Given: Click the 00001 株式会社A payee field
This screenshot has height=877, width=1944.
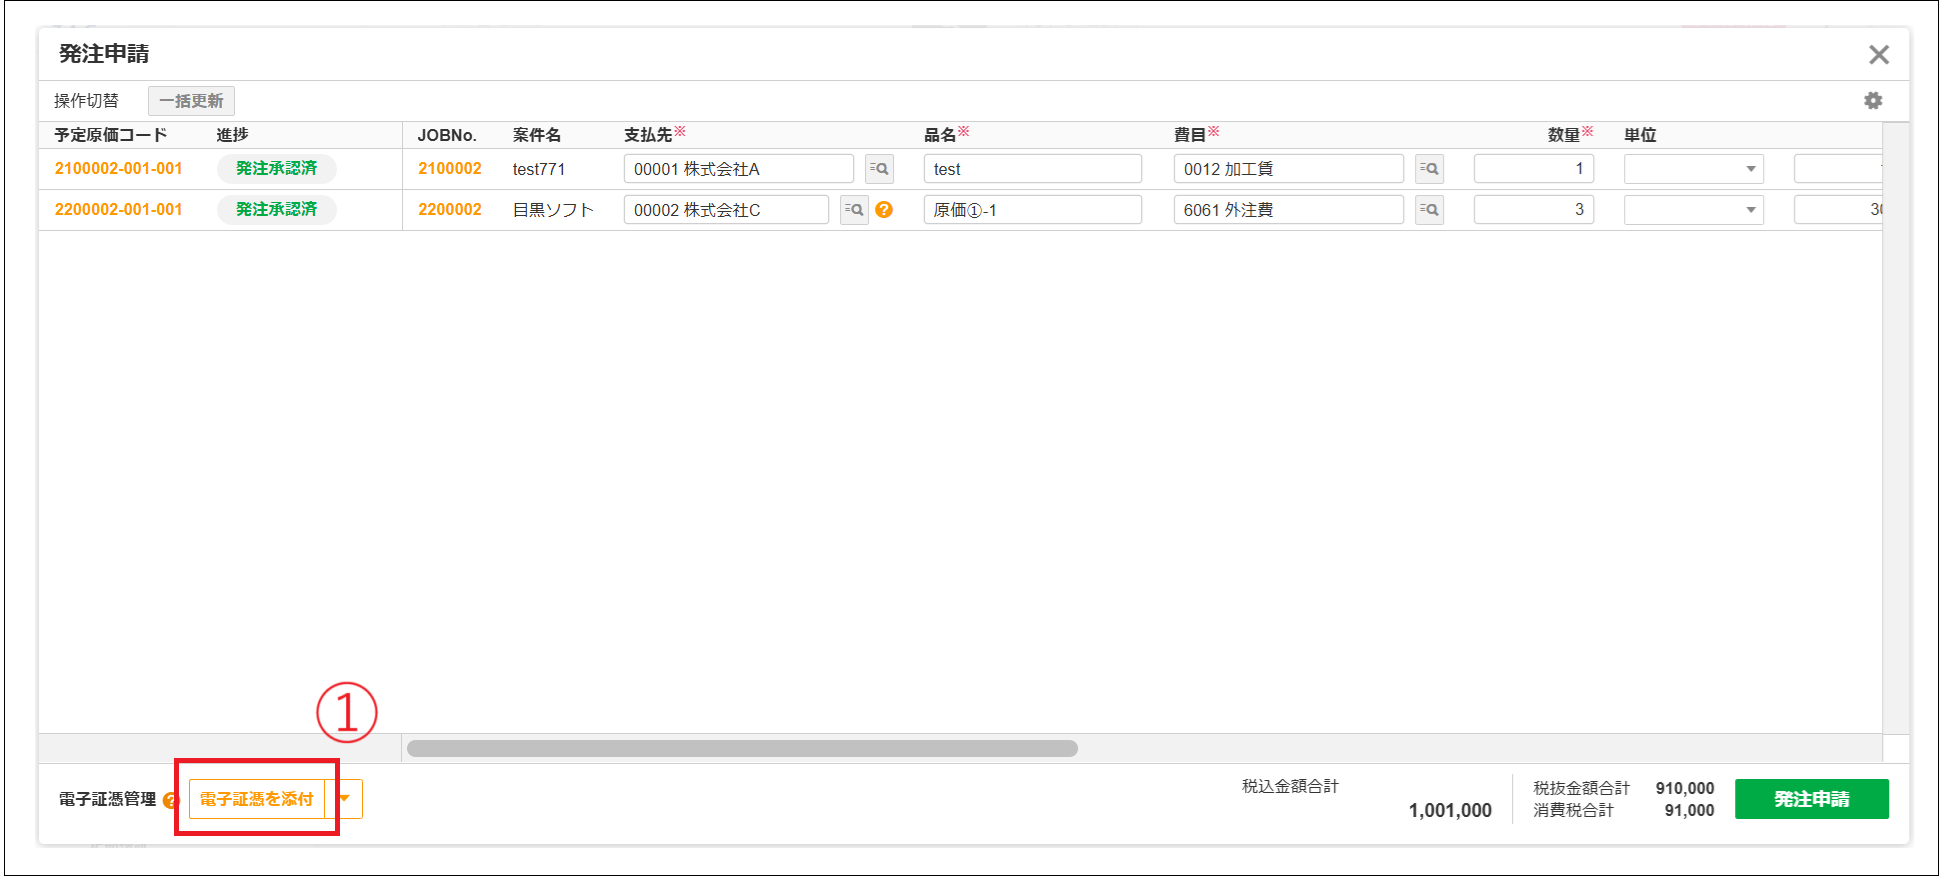Looking at the screenshot, I should pyautogui.click(x=738, y=169).
